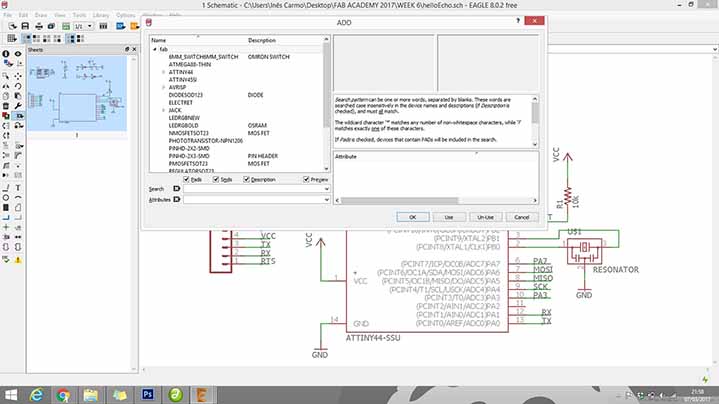Select the filled Rectangle tool
The image size is (719, 404).
tap(6, 208)
